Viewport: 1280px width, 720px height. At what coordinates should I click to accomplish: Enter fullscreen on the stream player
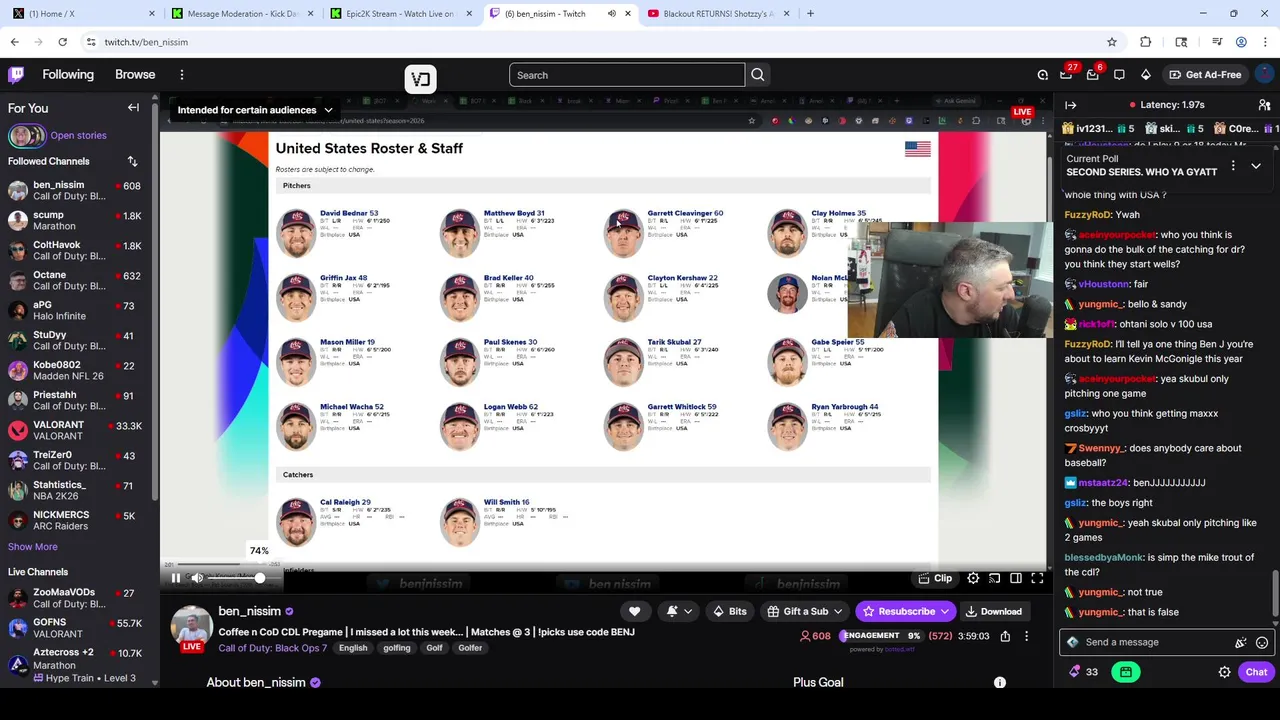tap(1037, 578)
